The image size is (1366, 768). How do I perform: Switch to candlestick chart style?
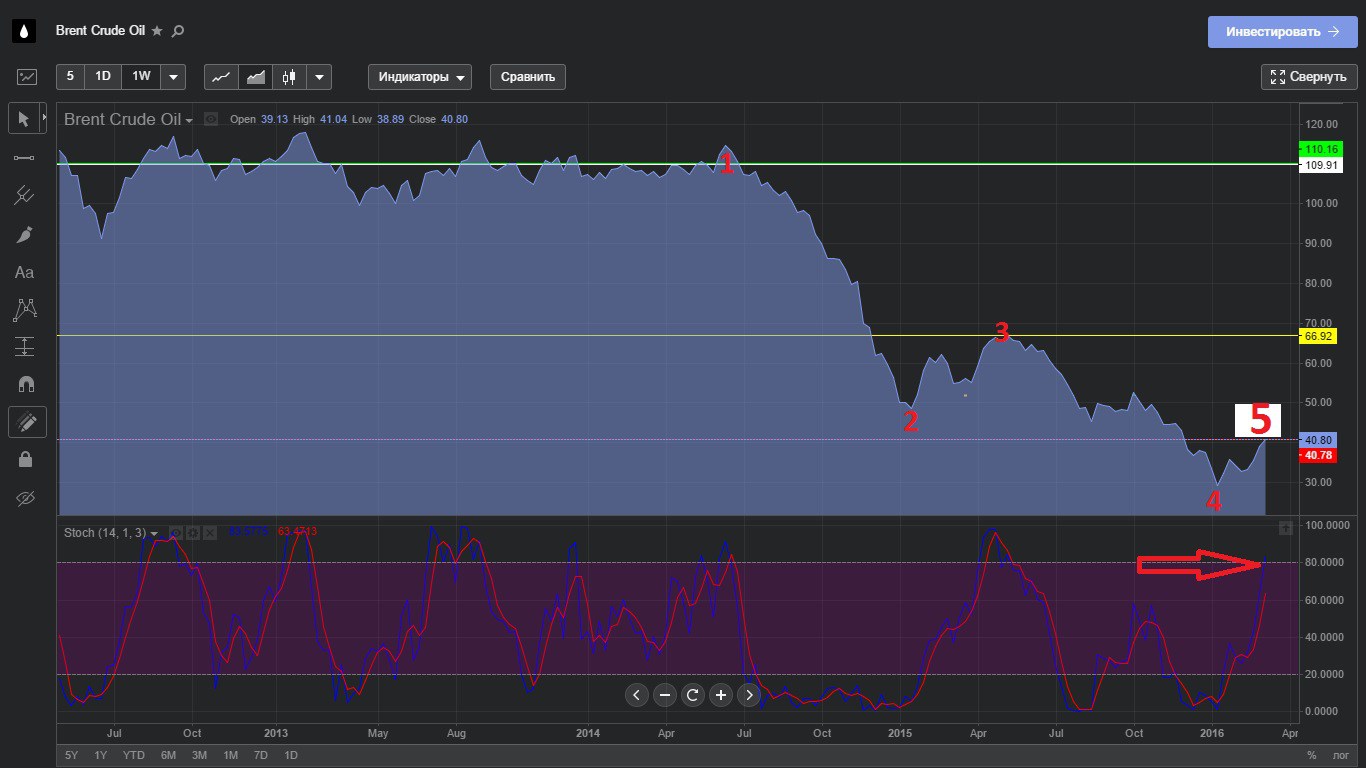pyautogui.click(x=290, y=77)
